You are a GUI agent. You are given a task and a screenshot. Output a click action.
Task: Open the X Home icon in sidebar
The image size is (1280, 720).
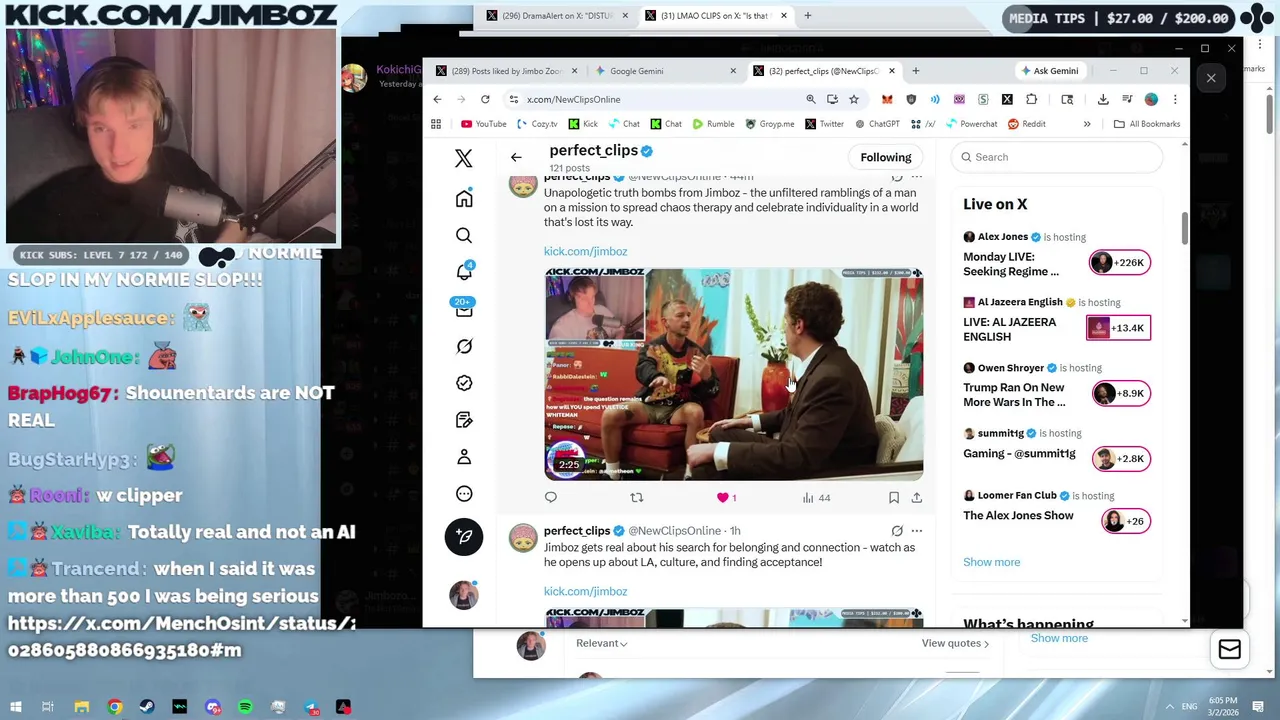464,199
